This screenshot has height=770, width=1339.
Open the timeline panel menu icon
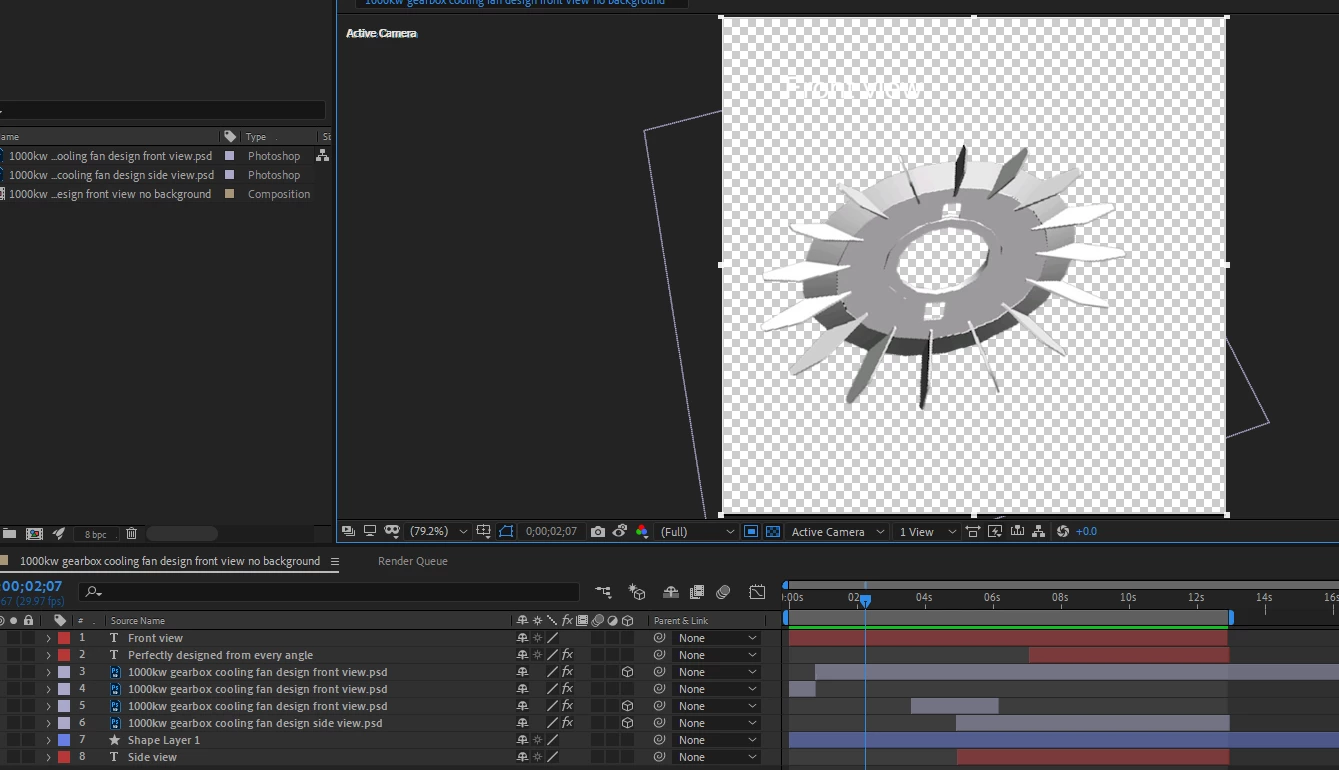point(335,561)
